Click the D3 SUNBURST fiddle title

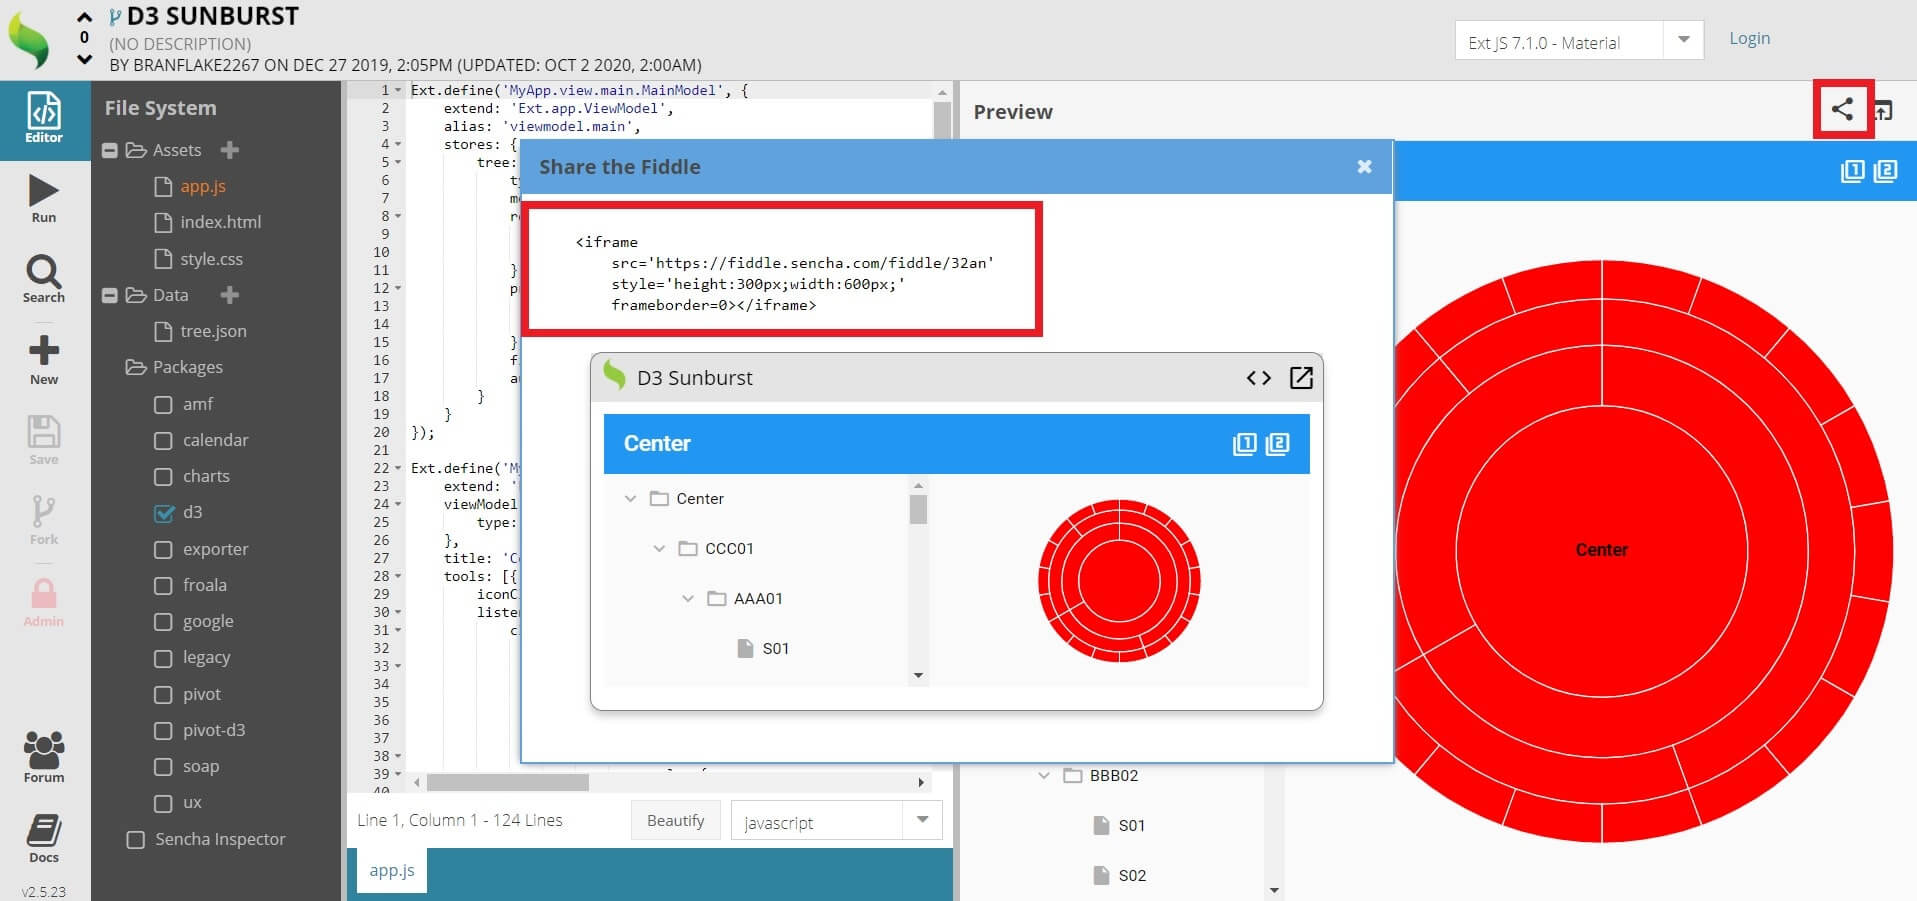(x=213, y=16)
